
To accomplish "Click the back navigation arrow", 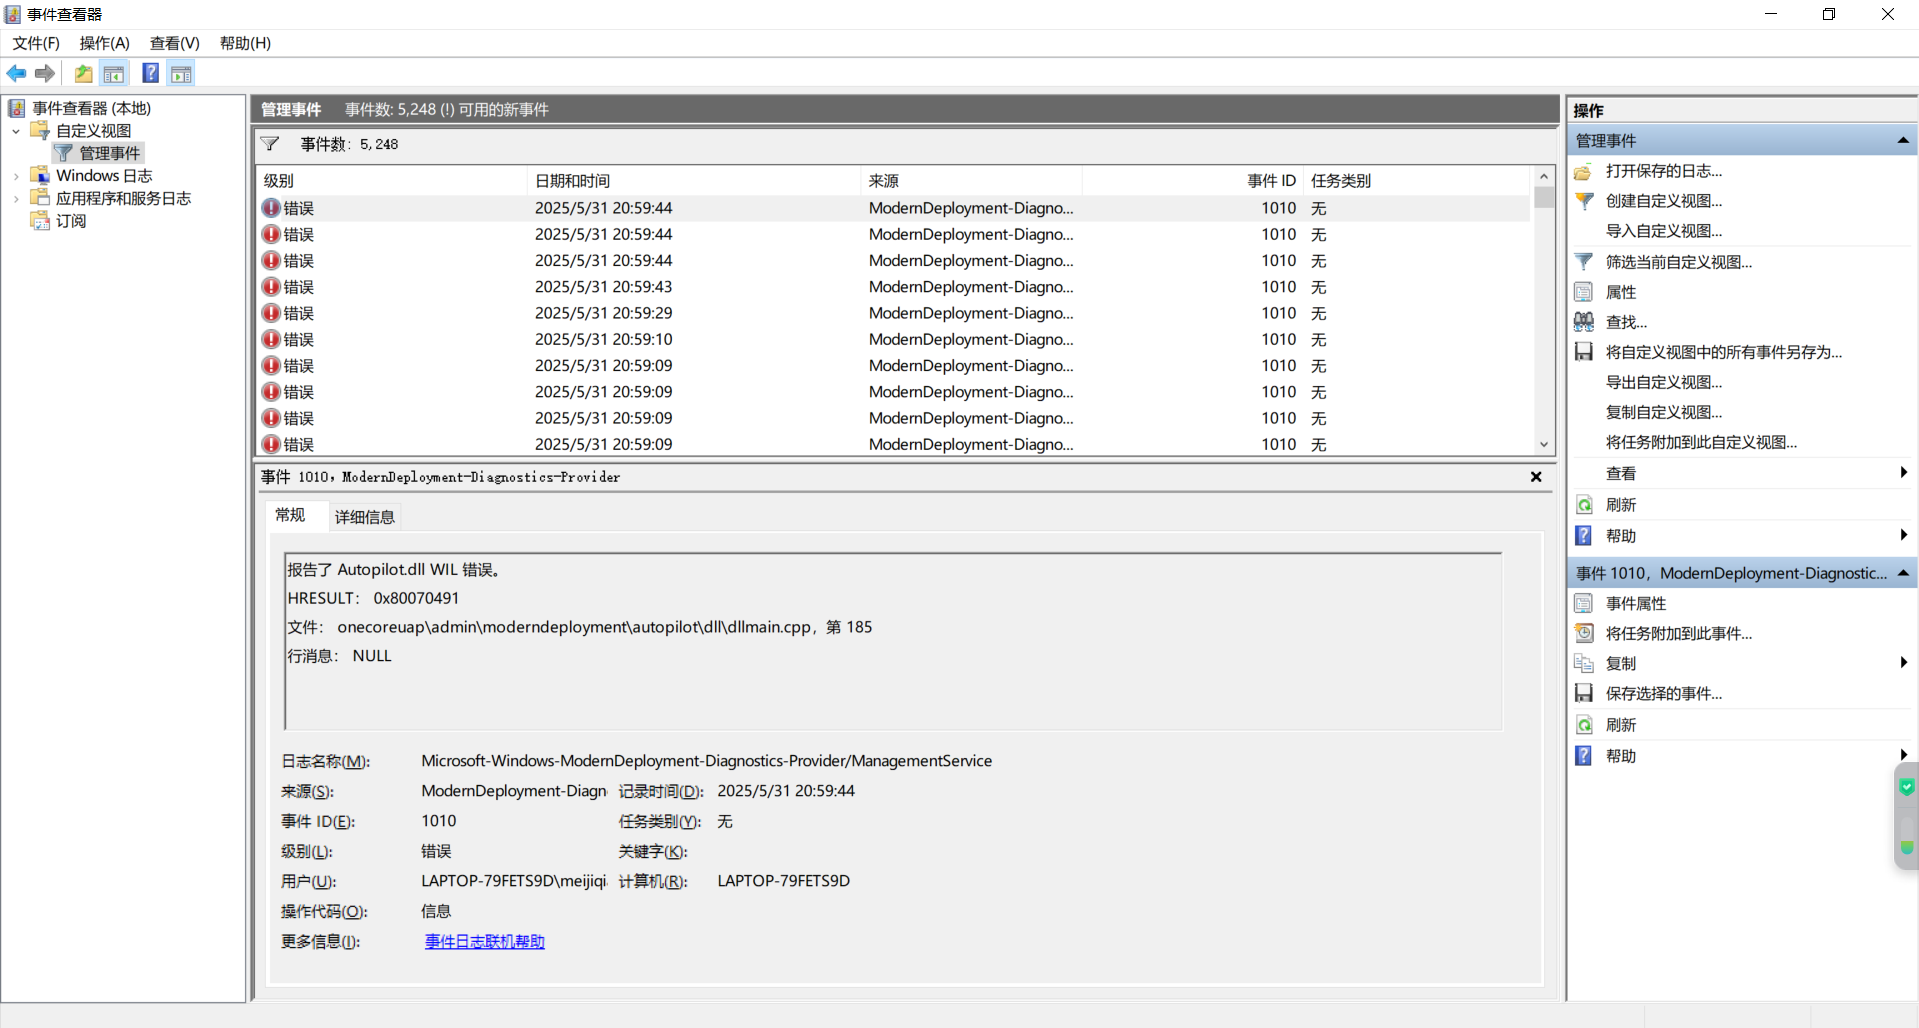I will tap(16, 73).
